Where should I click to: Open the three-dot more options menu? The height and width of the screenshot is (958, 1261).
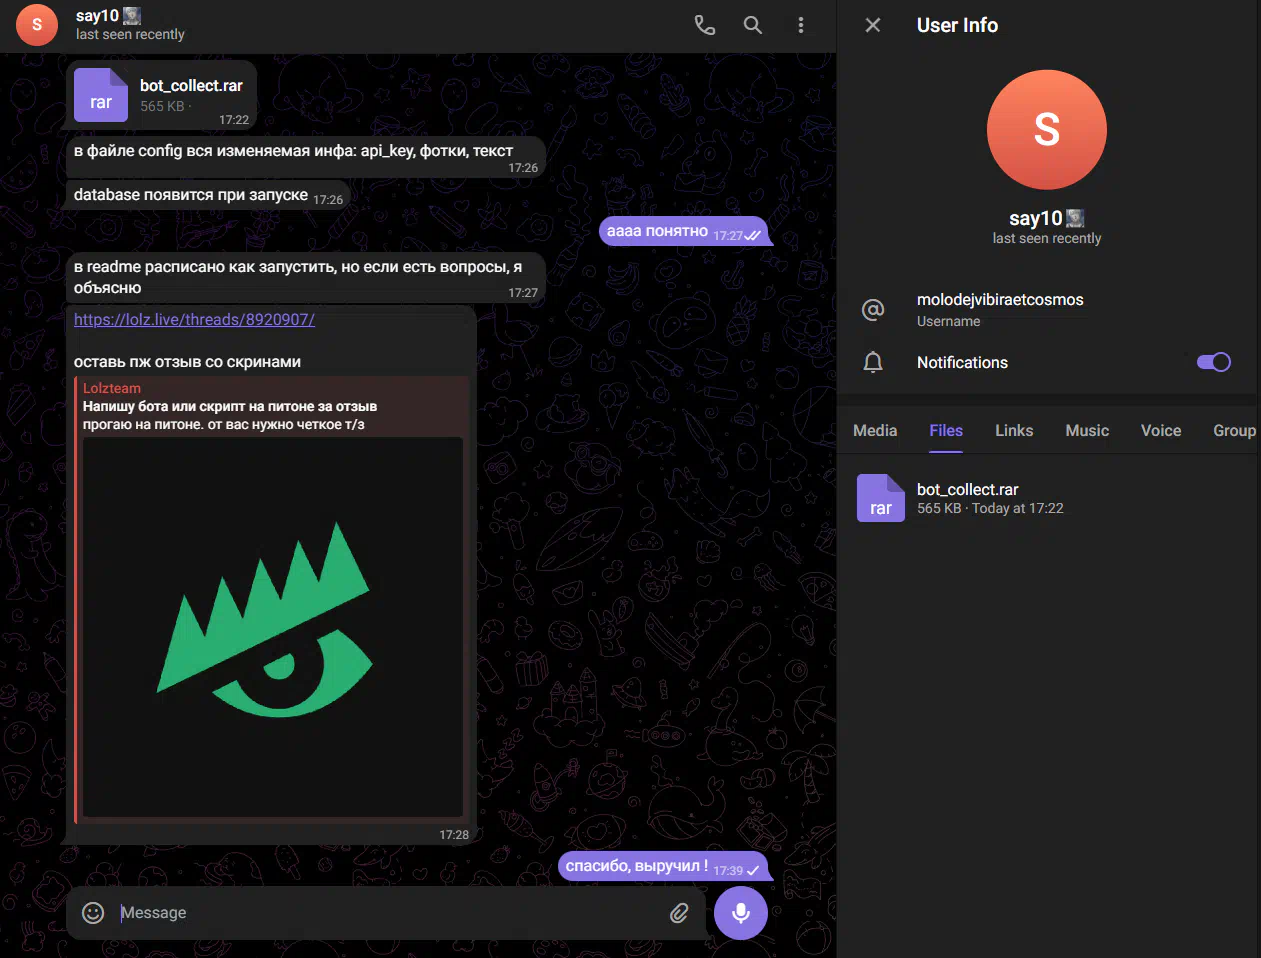point(801,25)
